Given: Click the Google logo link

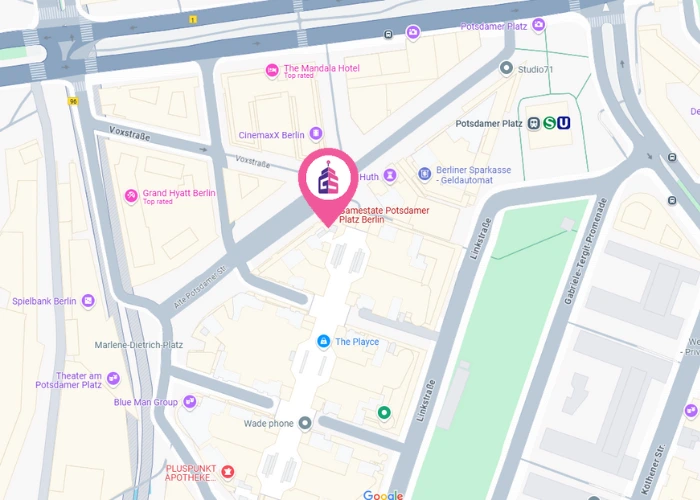Looking at the screenshot, I should [x=383, y=495].
